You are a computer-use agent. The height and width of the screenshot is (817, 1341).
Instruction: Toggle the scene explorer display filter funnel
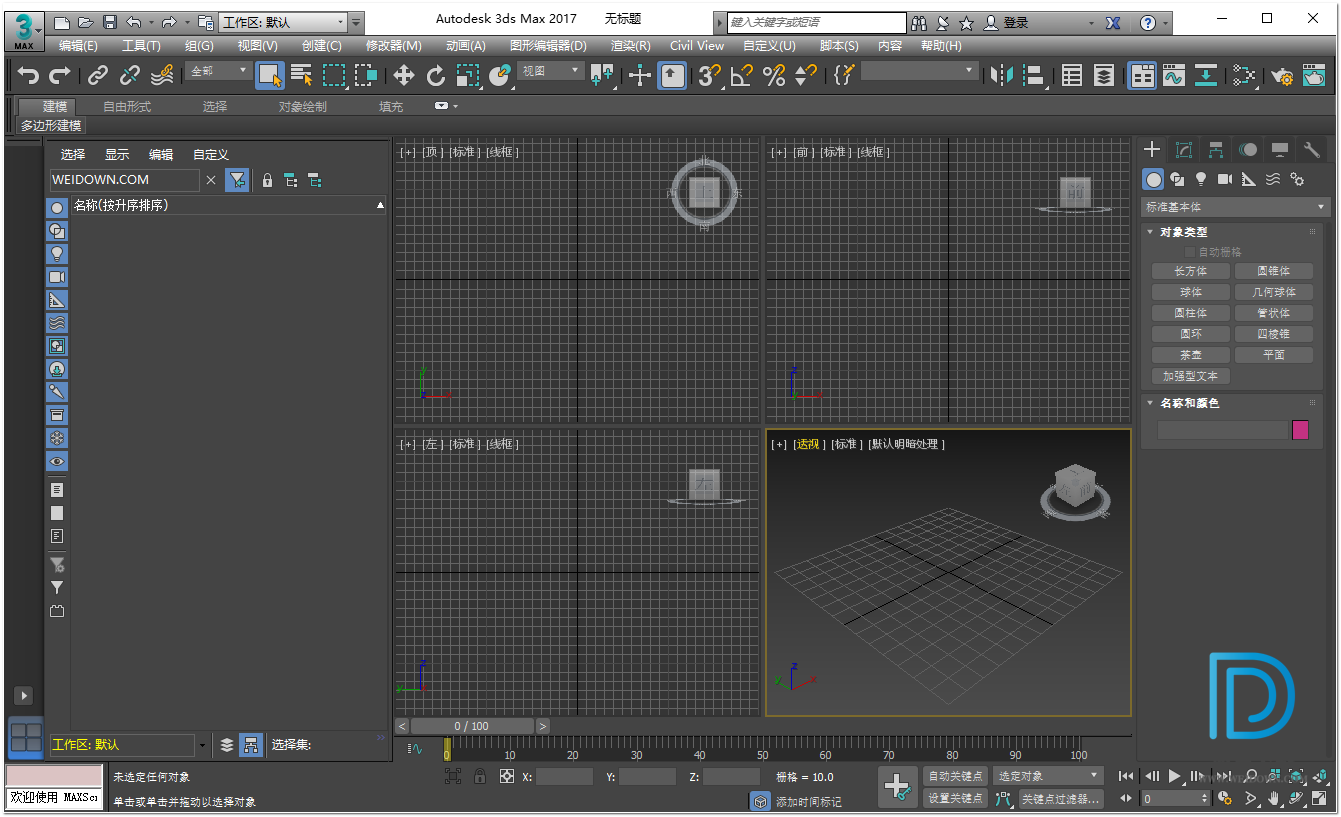tap(237, 180)
